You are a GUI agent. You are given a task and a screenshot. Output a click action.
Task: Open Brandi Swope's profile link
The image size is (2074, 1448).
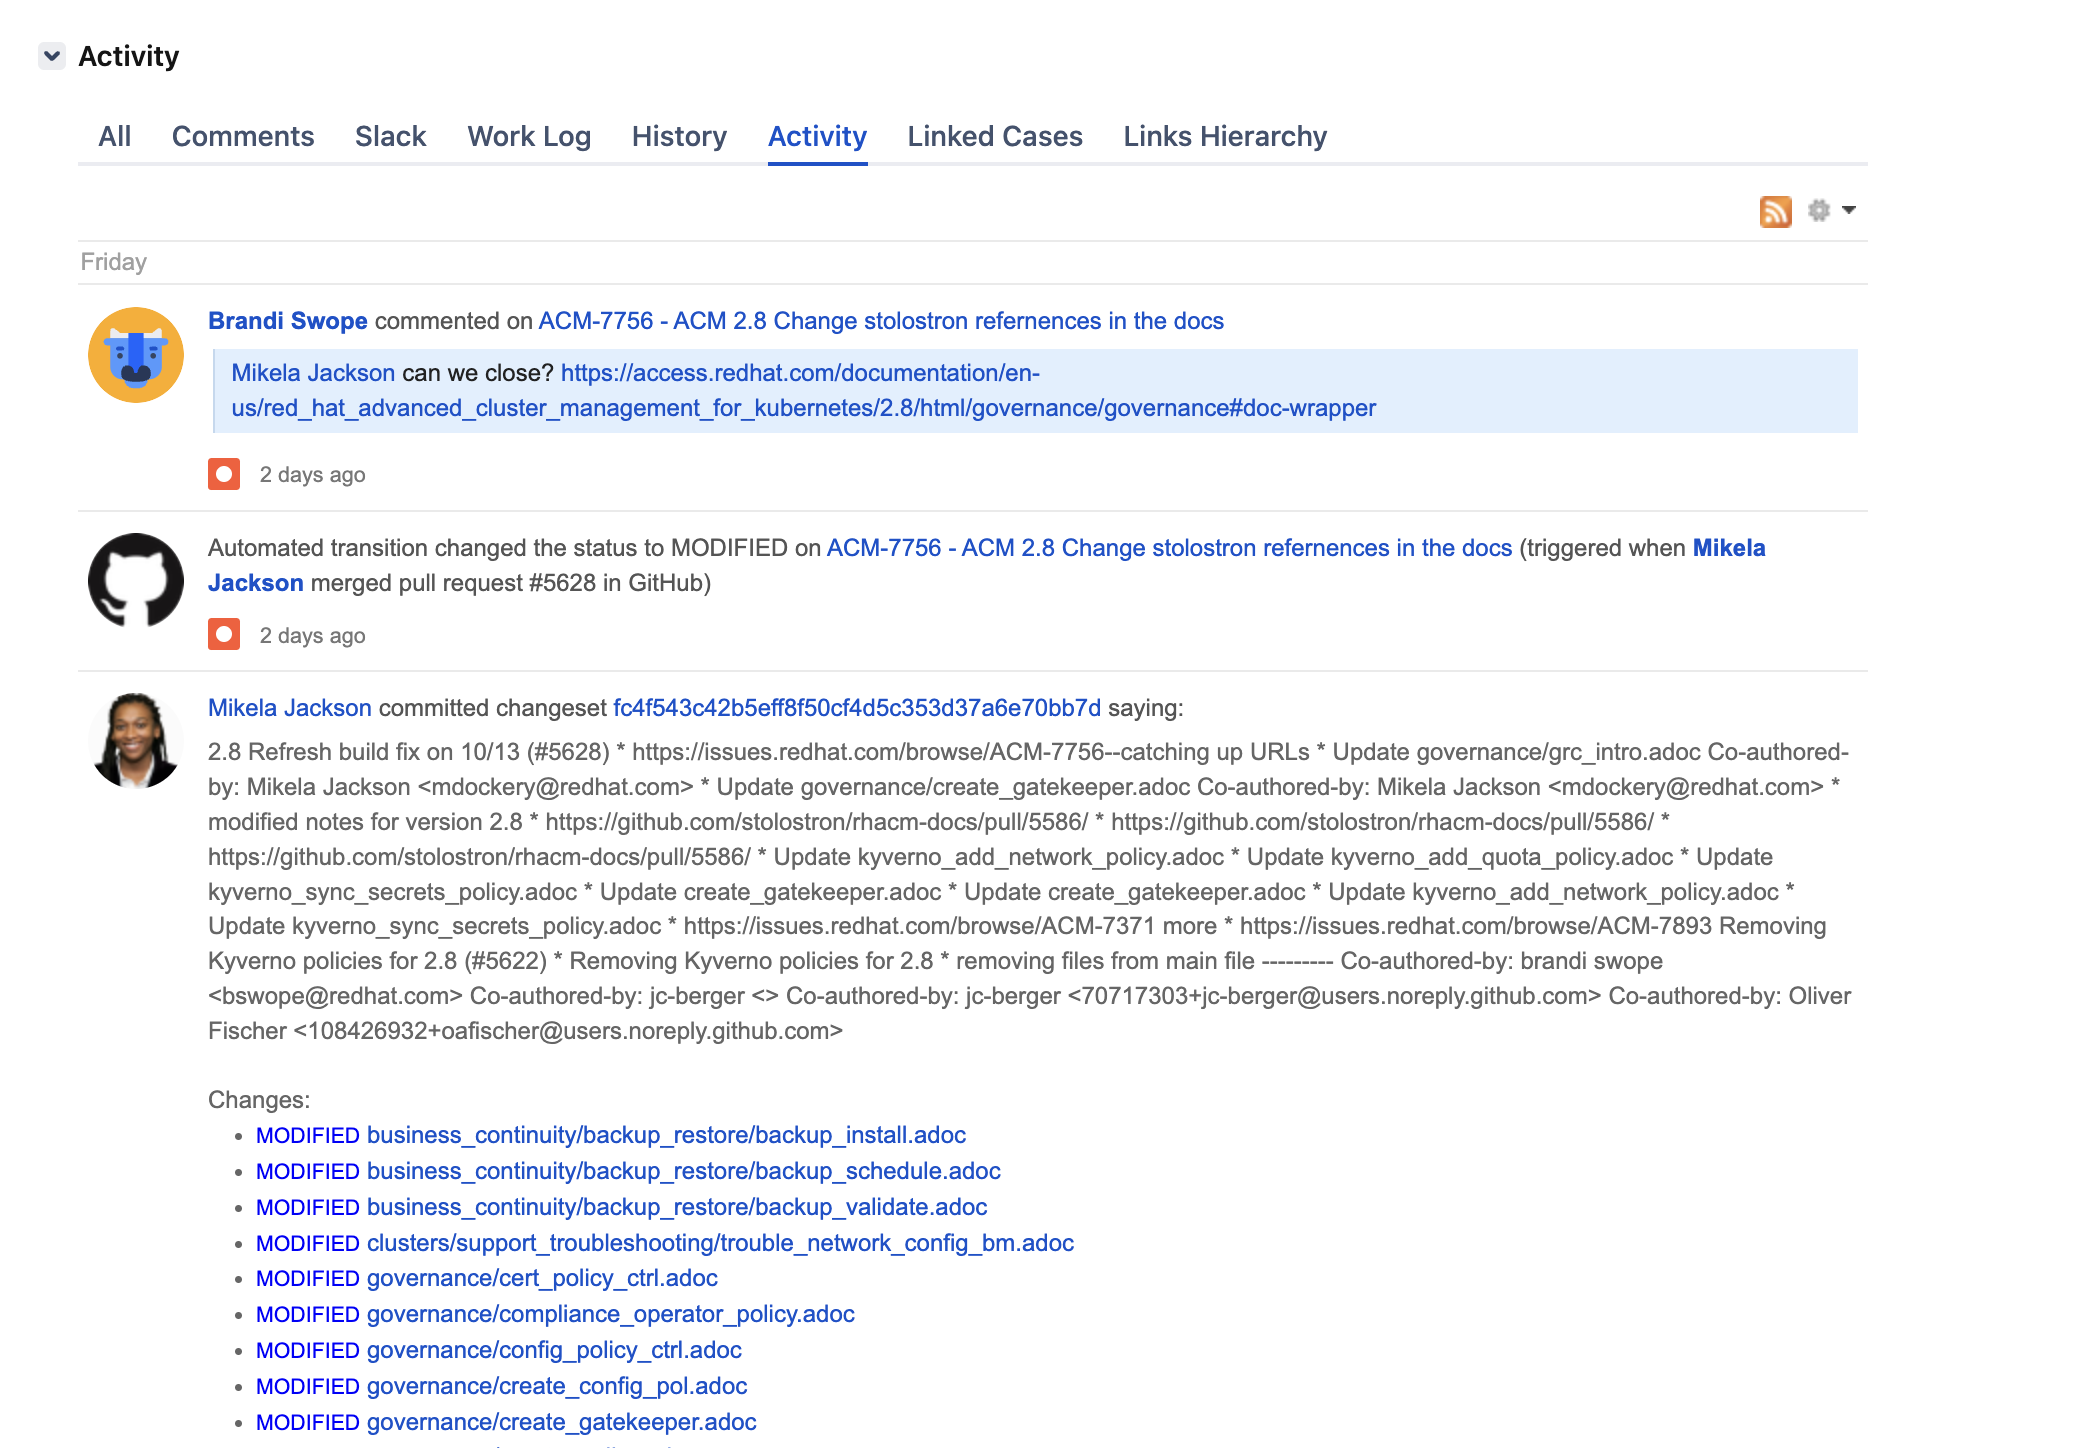[x=288, y=321]
